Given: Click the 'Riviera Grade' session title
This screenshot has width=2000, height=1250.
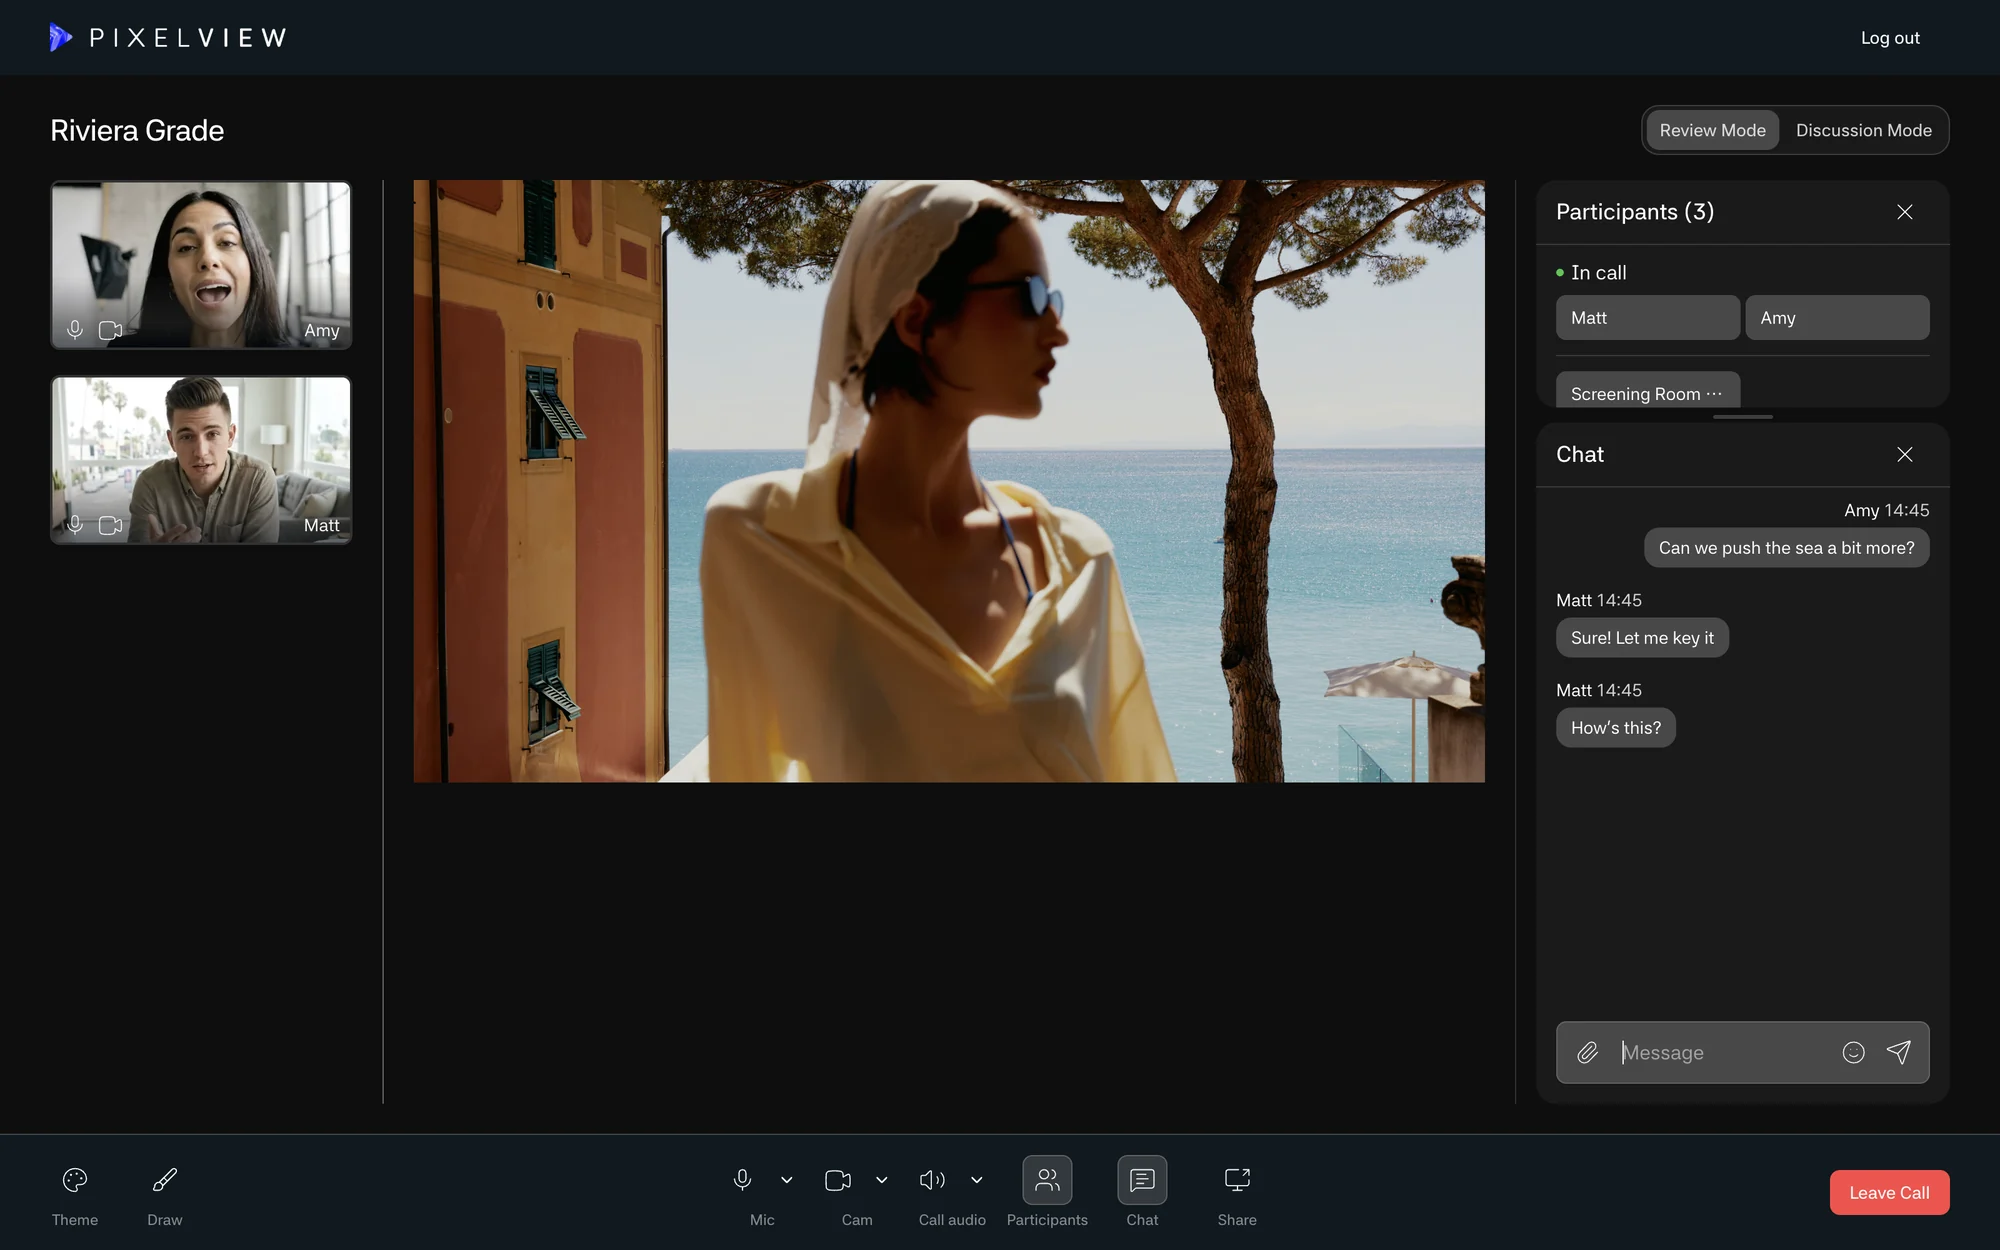Looking at the screenshot, I should point(137,130).
